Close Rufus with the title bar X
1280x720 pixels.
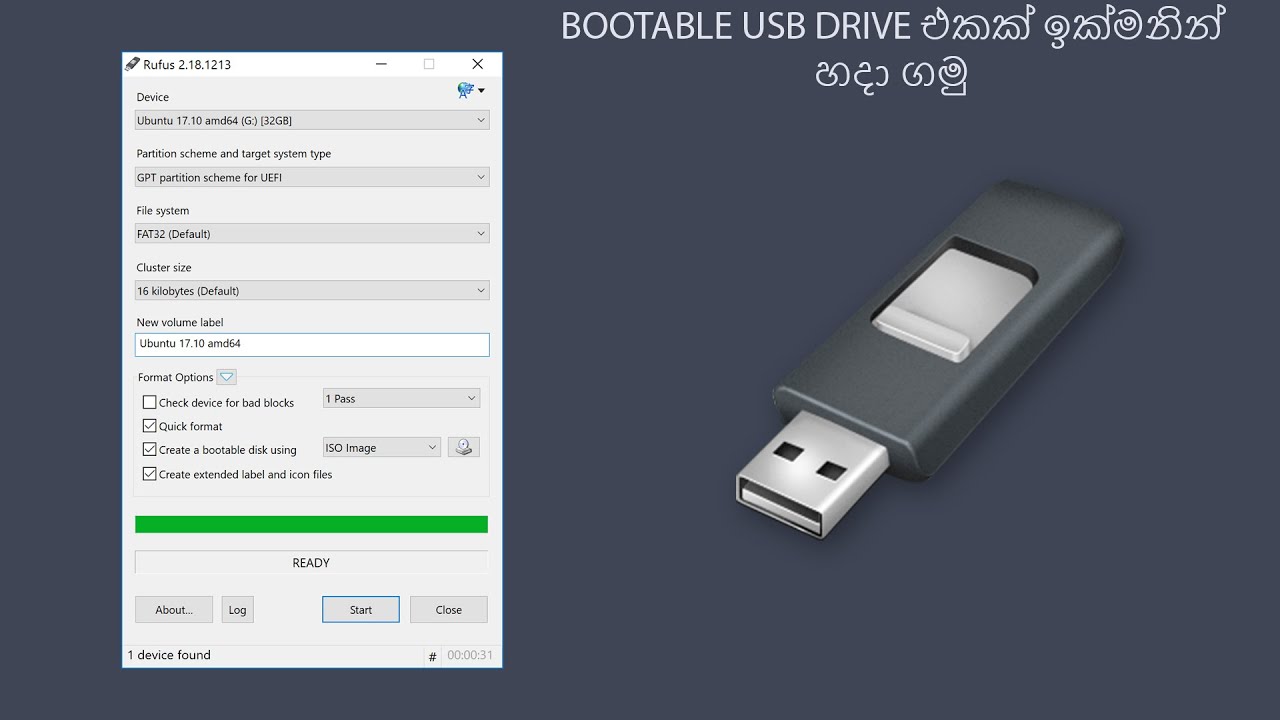pyautogui.click(x=477, y=64)
